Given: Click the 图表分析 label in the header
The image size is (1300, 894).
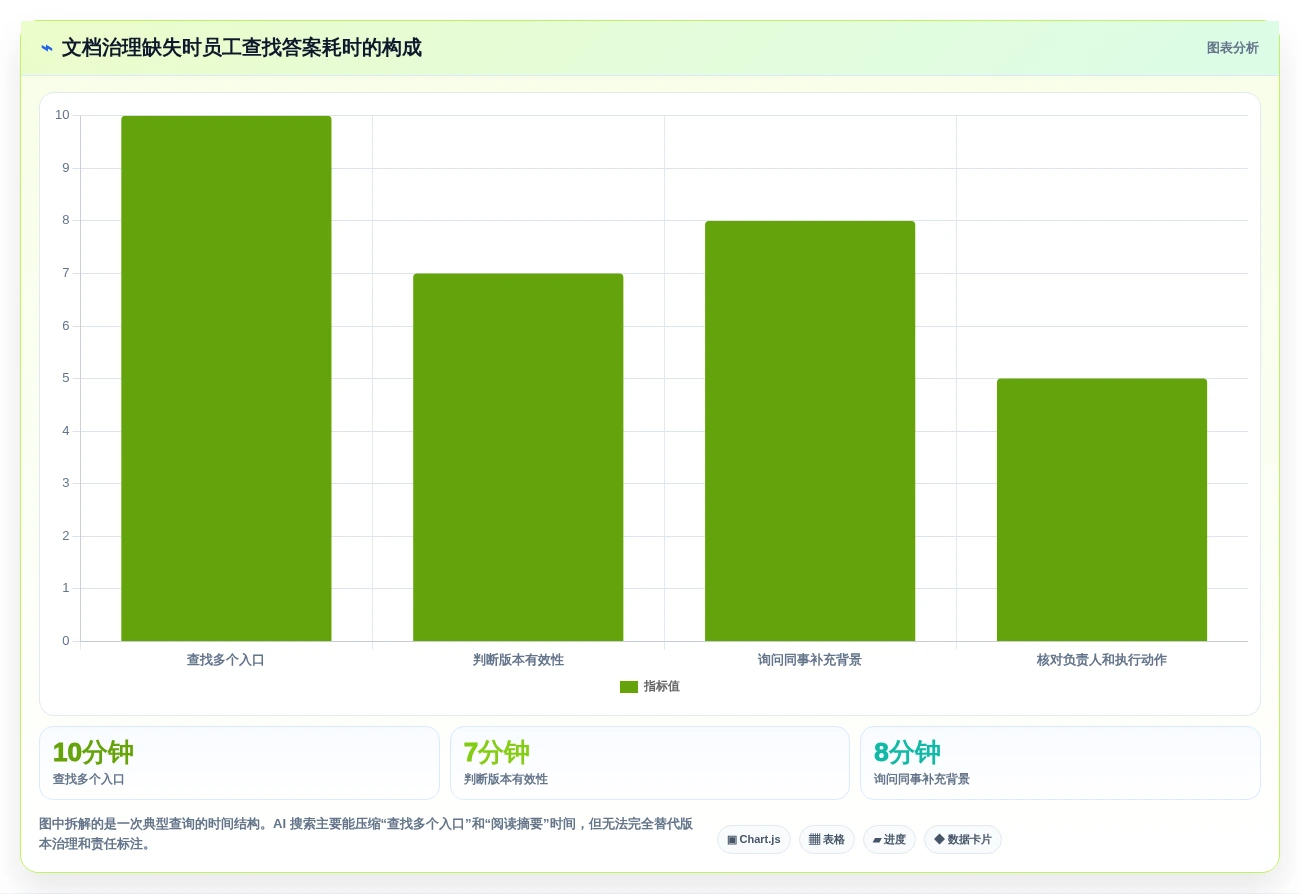Looking at the screenshot, I should (x=1232, y=48).
